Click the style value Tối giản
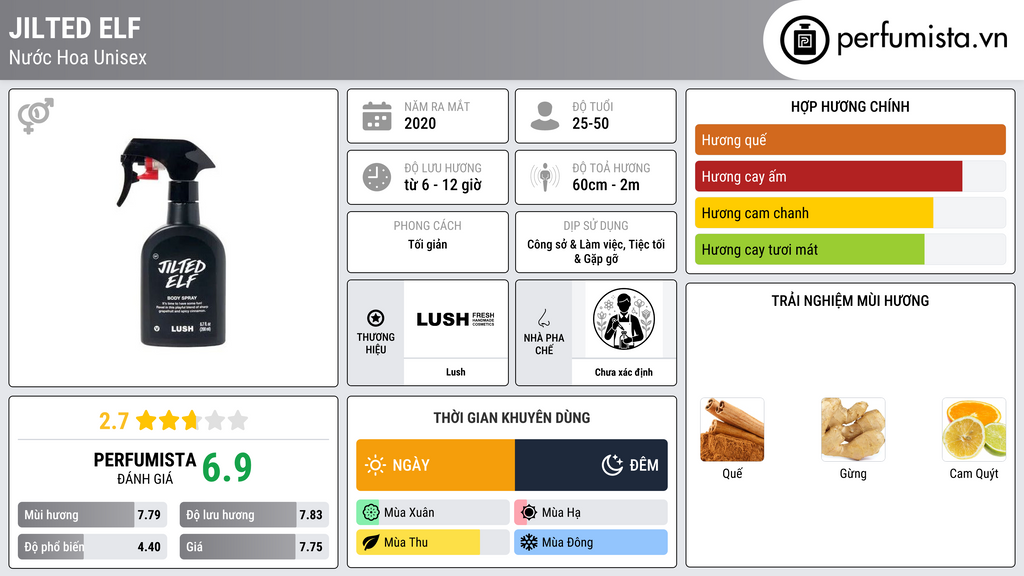1024x576 pixels. [x=428, y=244]
